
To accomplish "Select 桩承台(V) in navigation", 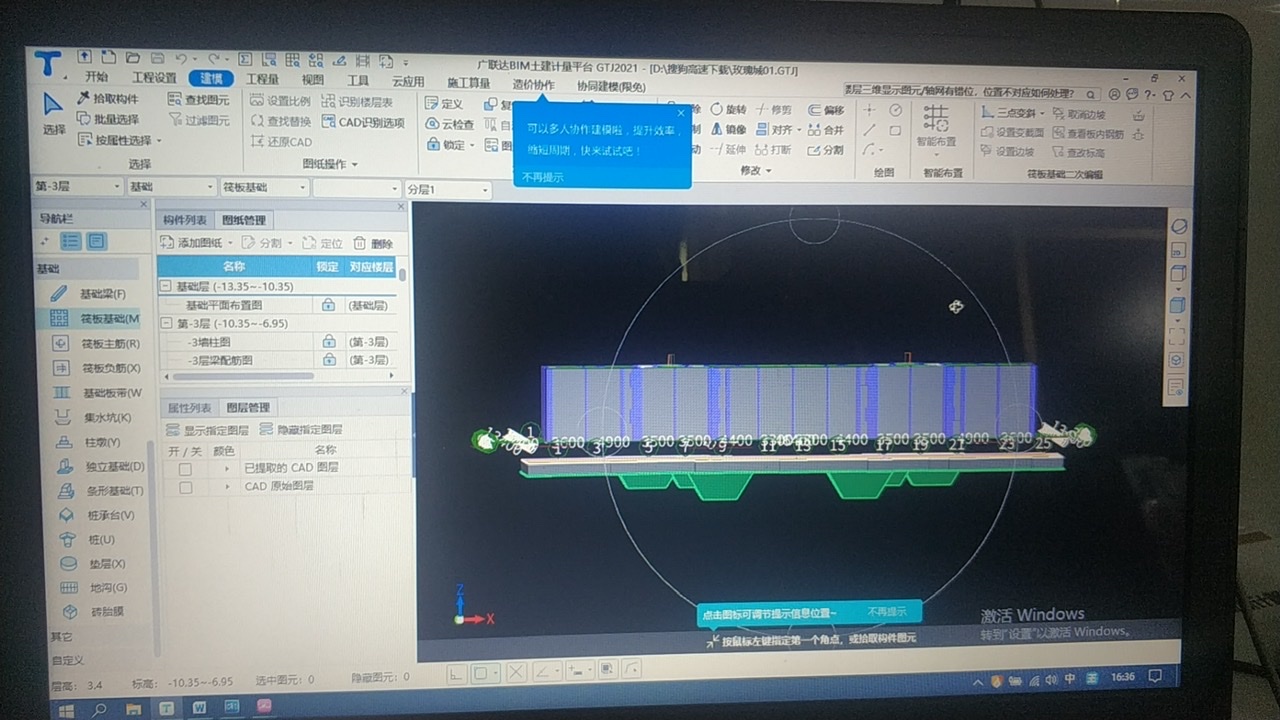I will point(98,515).
